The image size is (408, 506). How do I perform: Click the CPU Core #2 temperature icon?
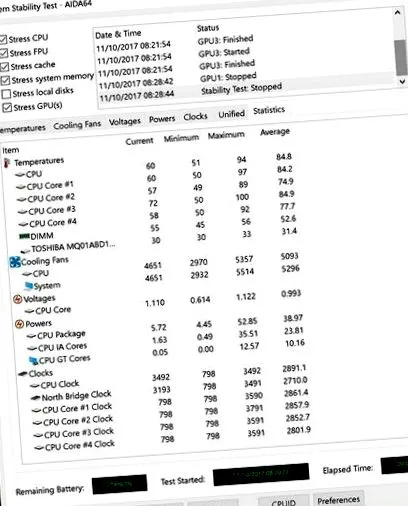point(22,199)
